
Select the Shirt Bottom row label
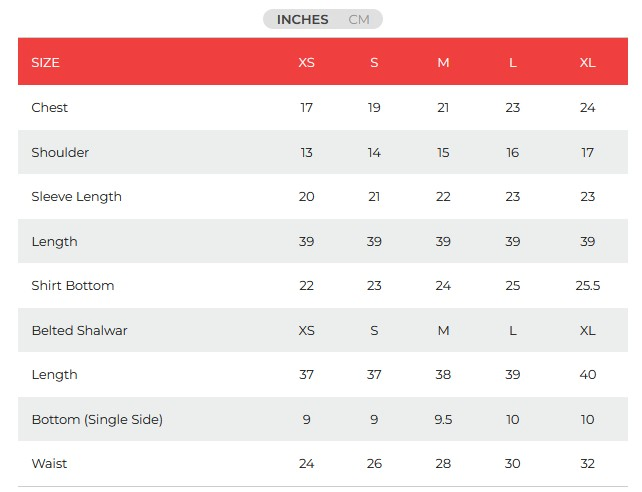click(x=73, y=286)
